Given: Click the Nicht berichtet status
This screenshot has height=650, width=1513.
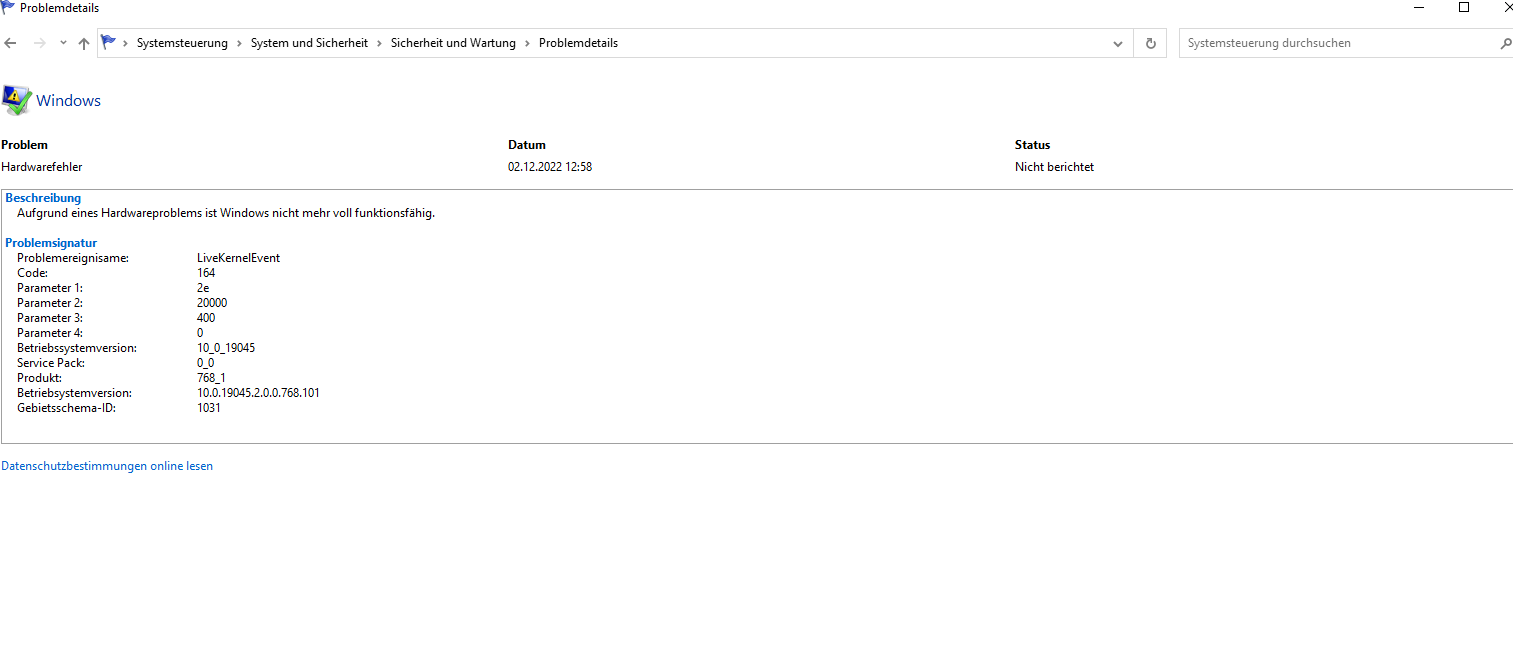Looking at the screenshot, I should [1054, 167].
